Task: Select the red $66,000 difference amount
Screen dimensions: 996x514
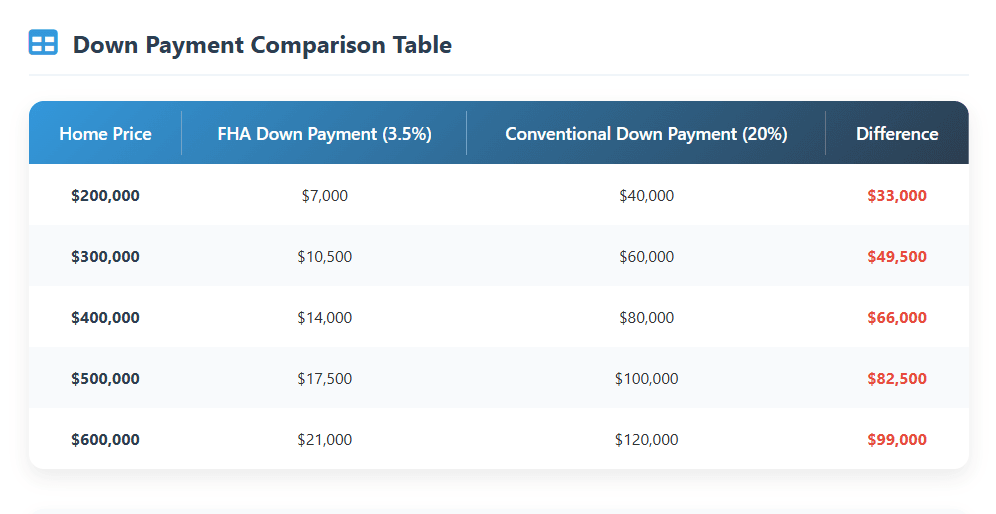Action: point(897,318)
